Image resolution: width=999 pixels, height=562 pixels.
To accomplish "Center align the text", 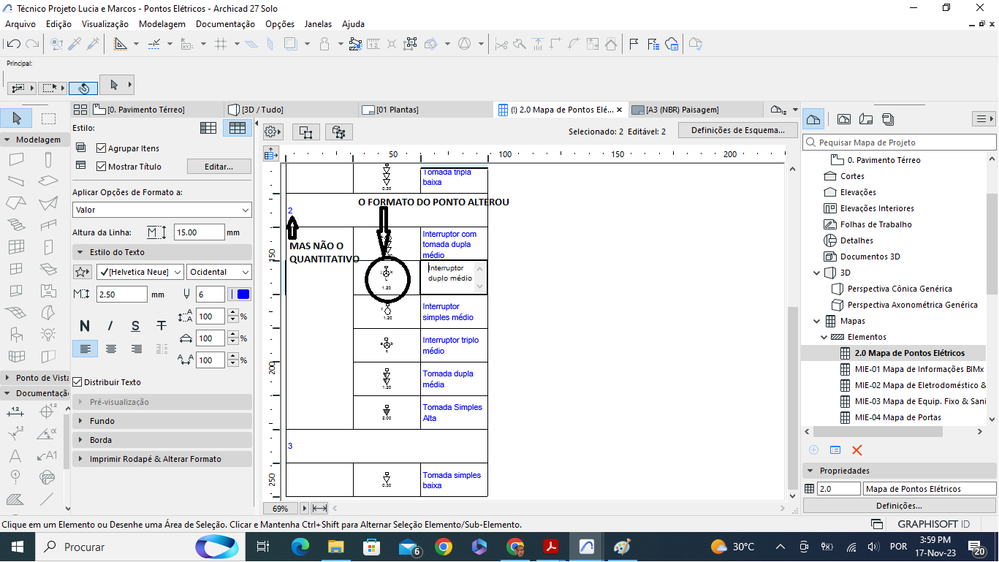I will coord(111,349).
